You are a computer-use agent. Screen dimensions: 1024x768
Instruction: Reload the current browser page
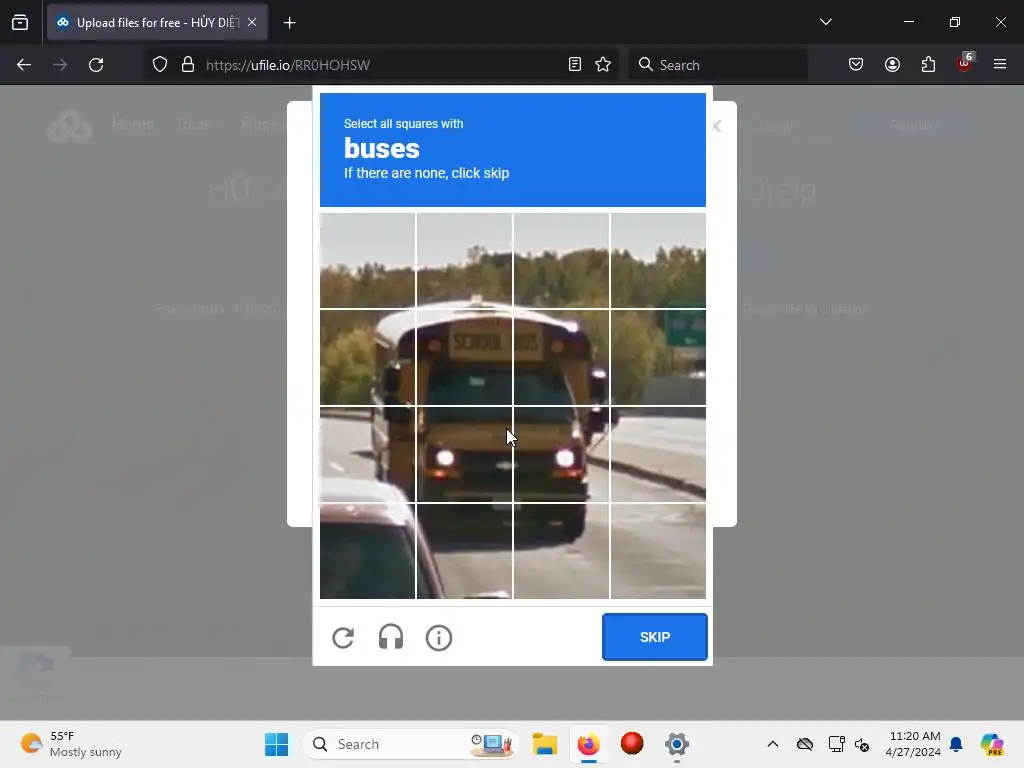(x=96, y=65)
